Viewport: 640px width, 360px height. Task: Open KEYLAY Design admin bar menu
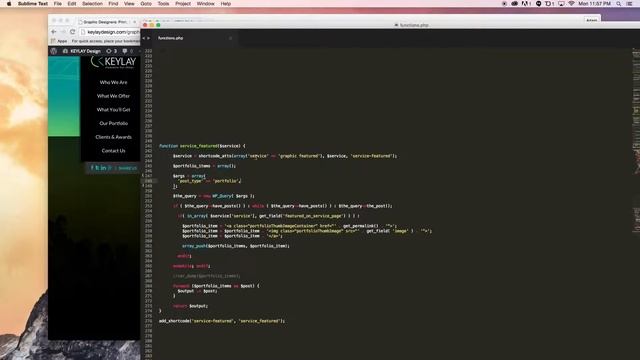point(82,51)
